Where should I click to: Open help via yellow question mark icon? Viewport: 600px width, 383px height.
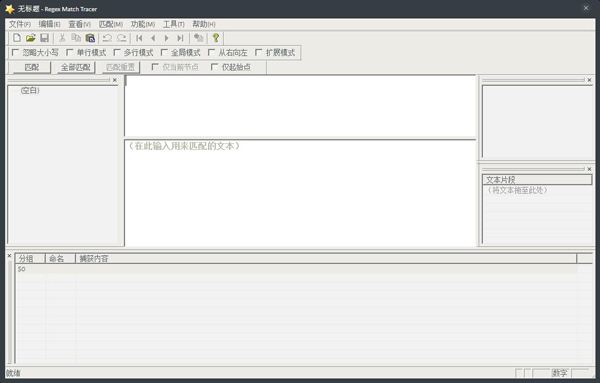(x=216, y=38)
